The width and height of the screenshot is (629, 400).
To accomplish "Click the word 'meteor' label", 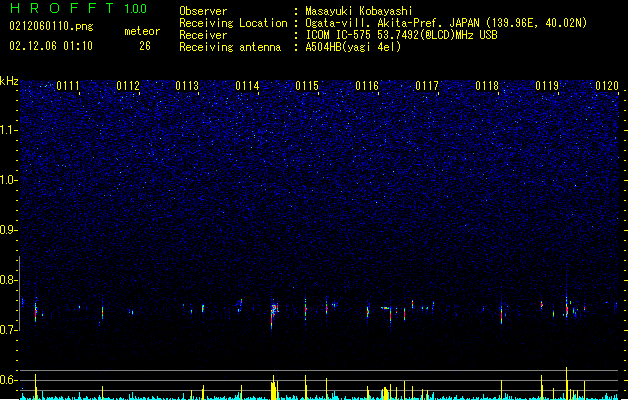I will tap(142, 31).
